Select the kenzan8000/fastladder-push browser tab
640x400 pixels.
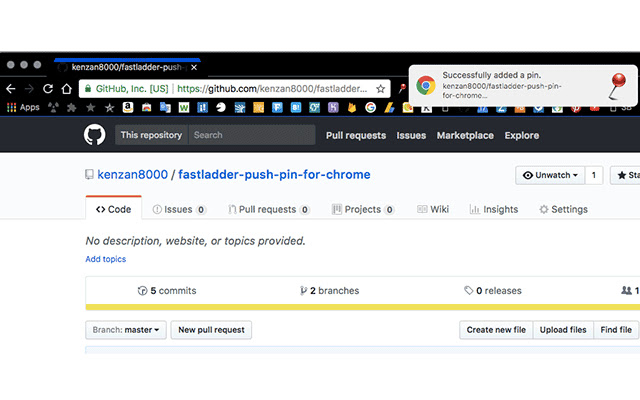pos(127,67)
